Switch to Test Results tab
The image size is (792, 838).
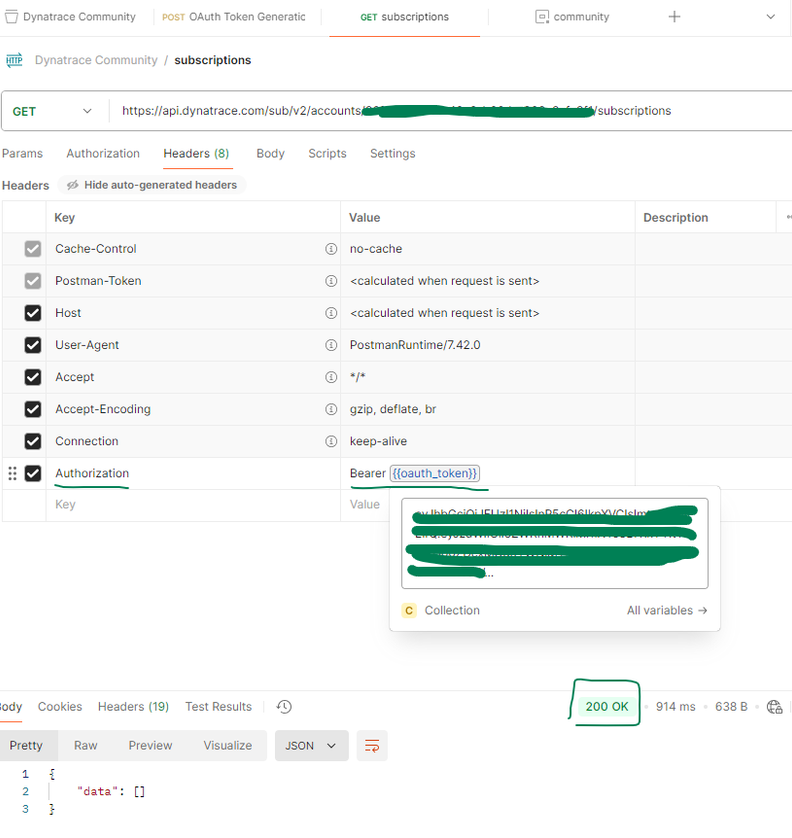pos(218,707)
